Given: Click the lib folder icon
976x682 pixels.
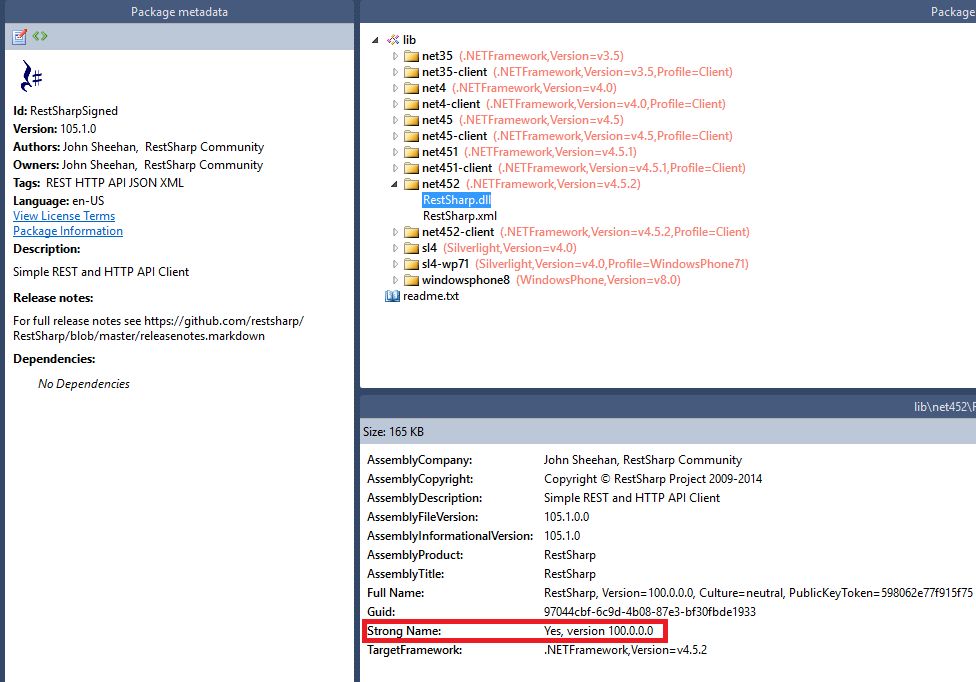Looking at the screenshot, I should pos(393,40).
